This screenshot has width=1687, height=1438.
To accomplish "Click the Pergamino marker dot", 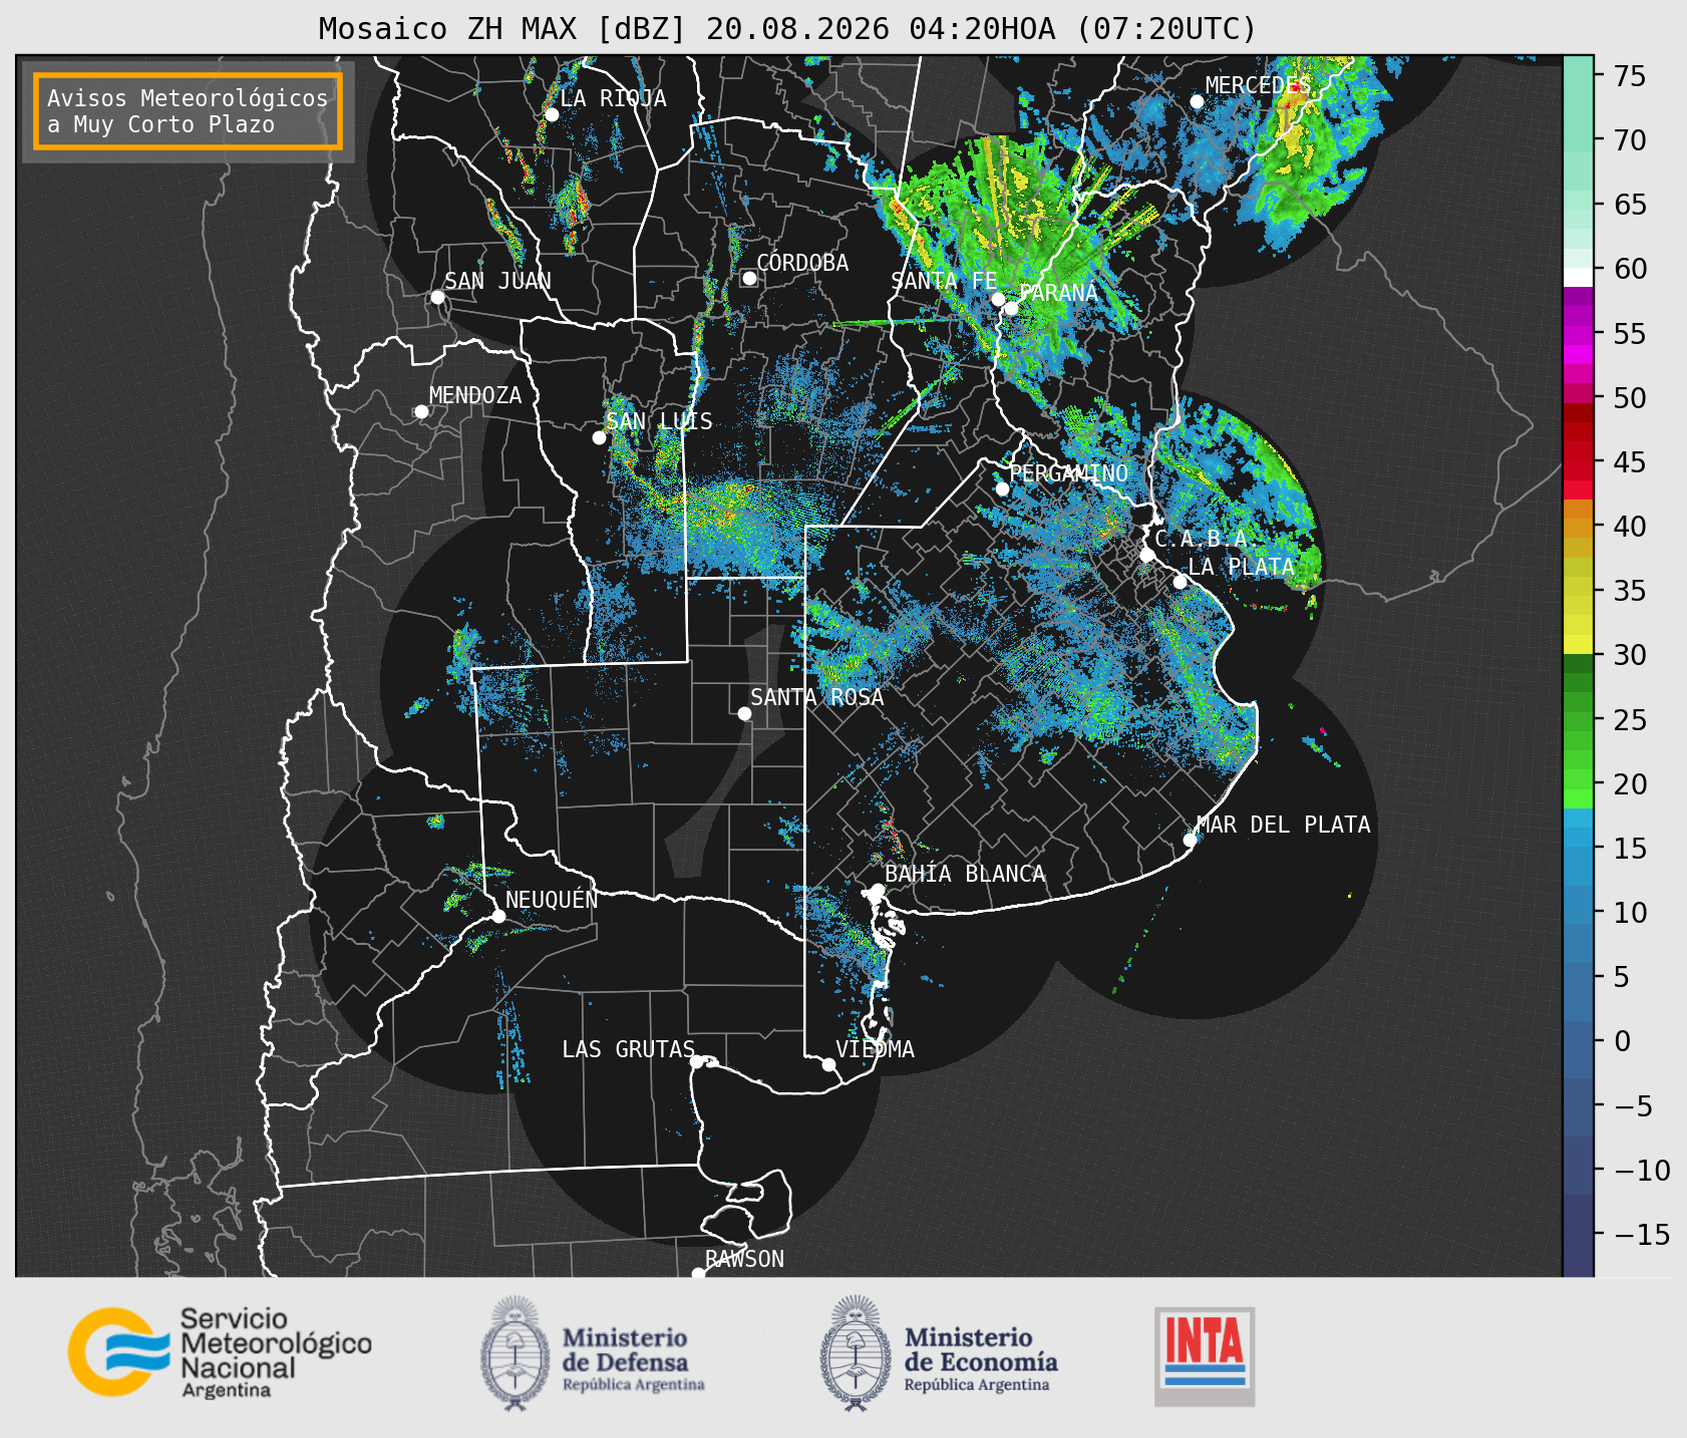I will [x=1003, y=489].
